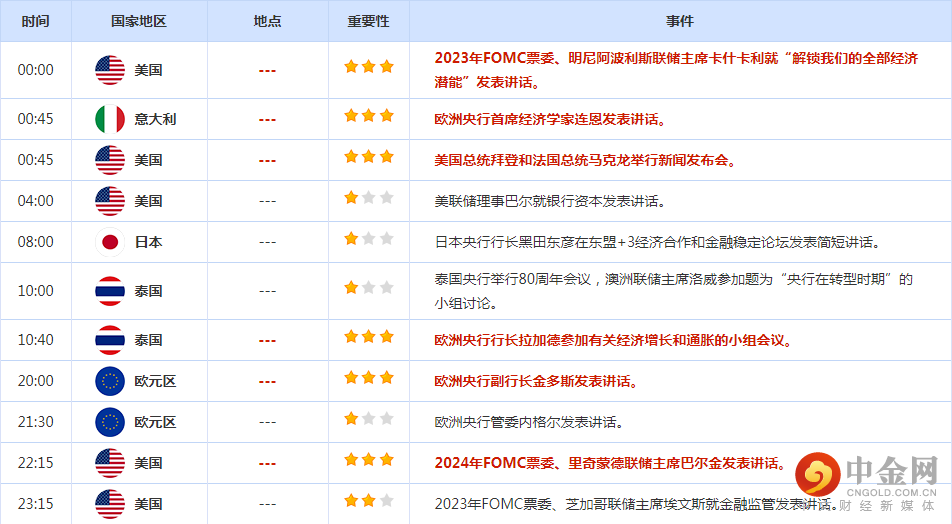Click the 22:15 time cell

click(35, 463)
